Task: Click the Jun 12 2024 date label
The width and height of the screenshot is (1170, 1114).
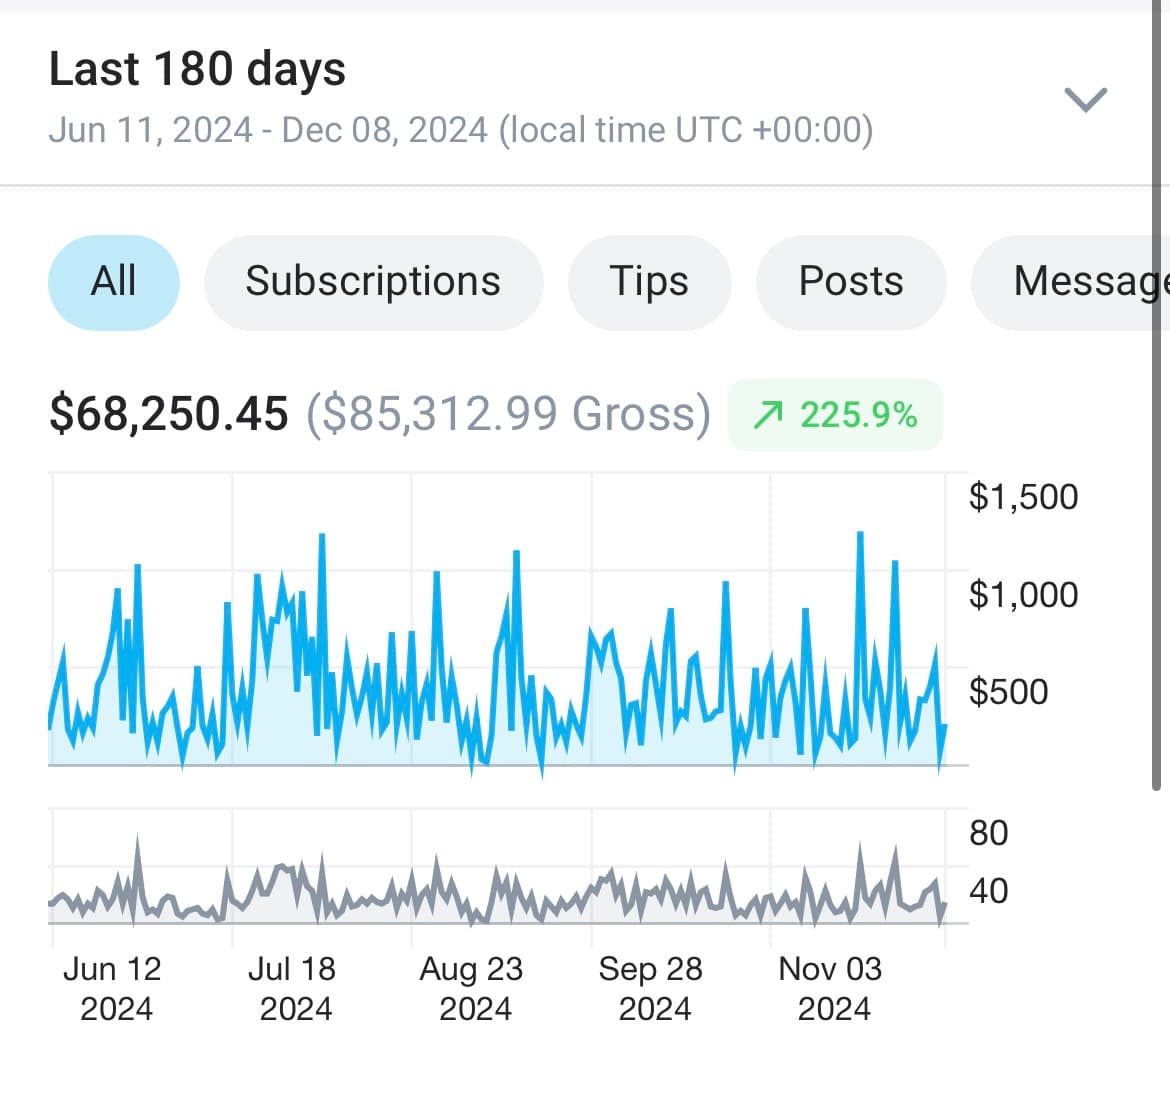Action: 113,987
